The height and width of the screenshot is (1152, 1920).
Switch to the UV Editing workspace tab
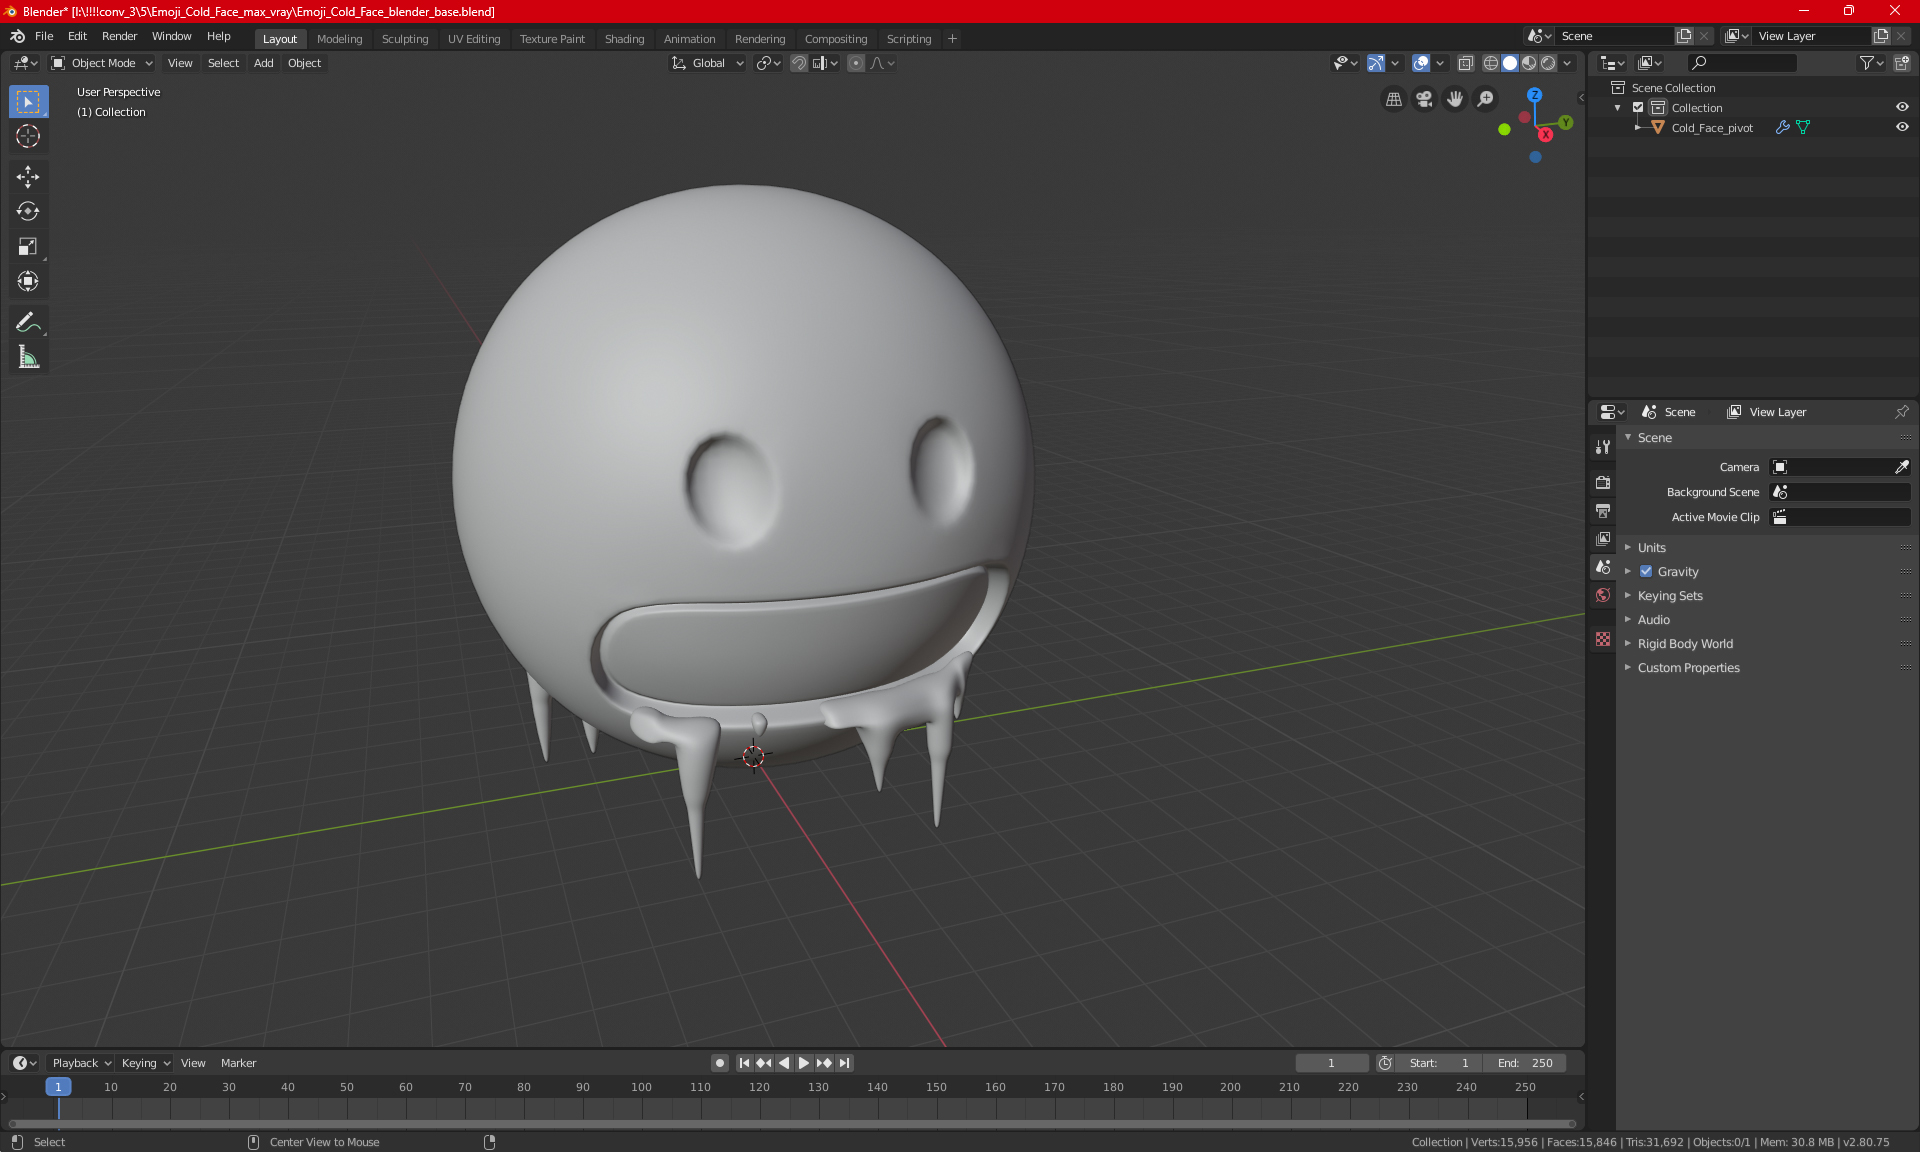(474, 39)
